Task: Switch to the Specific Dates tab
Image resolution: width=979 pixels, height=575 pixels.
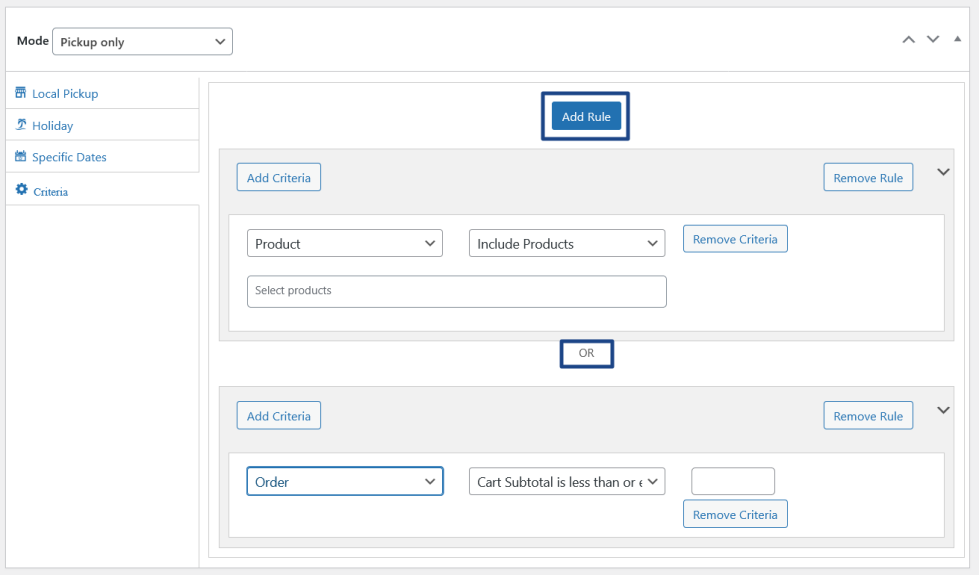Action: click(69, 157)
